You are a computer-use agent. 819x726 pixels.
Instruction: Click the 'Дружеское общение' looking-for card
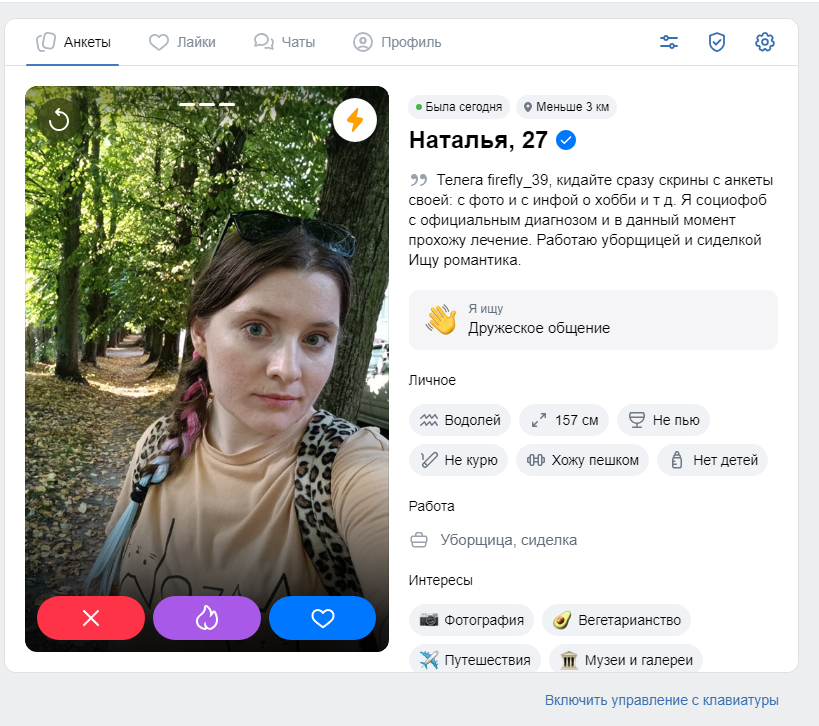[x=593, y=320]
